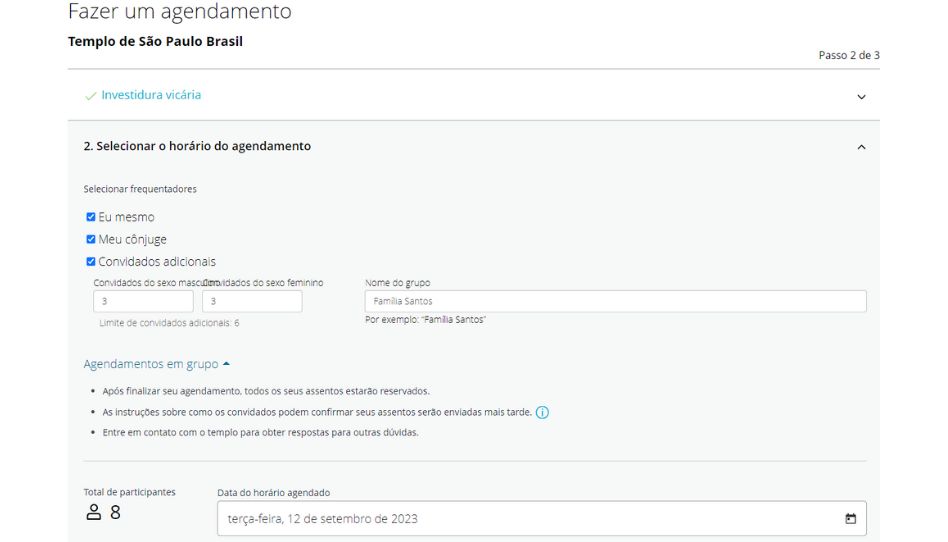This screenshot has width=948, height=542.
Task: Click the person icon beside participant total
Action: tap(94, 513)
